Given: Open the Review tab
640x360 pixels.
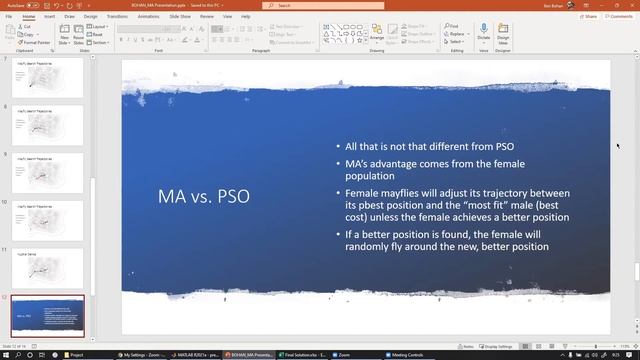Looking at the screenshot, I should tap(207, 16).
